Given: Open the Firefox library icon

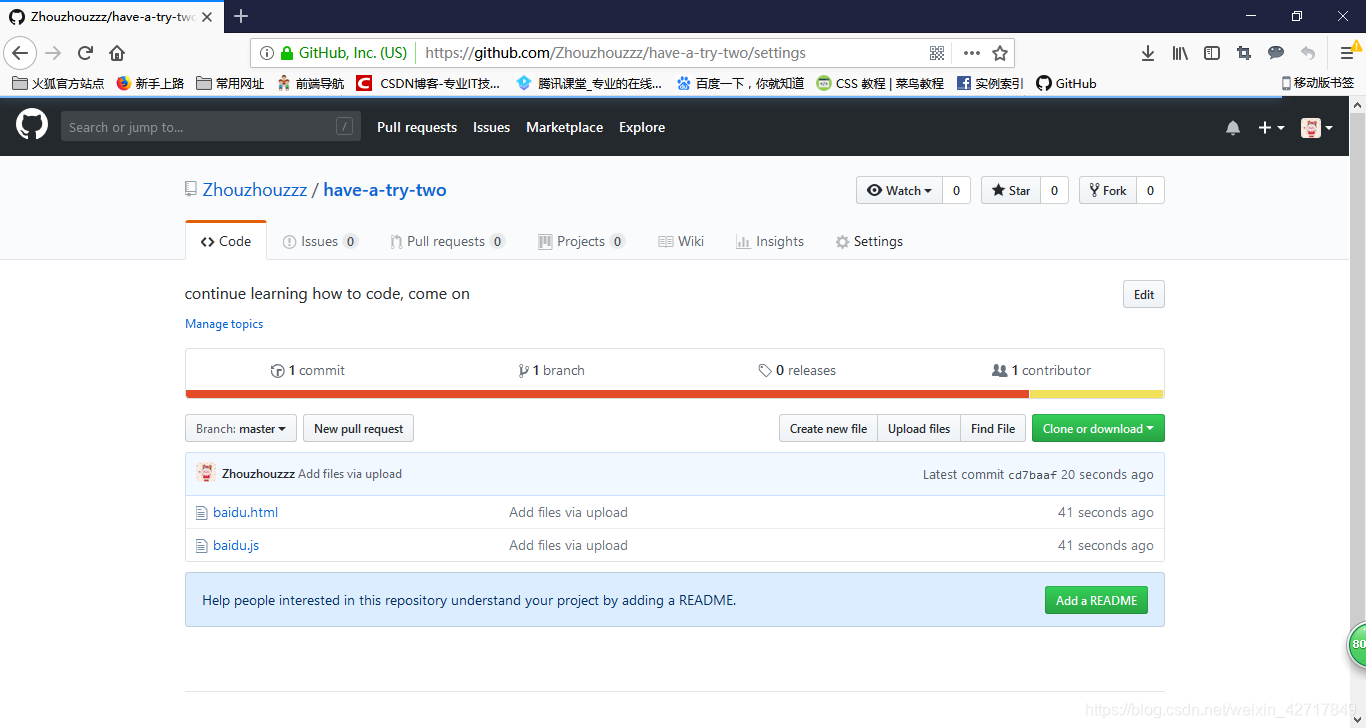Looking at the screenshot, I should [1180, 53].
